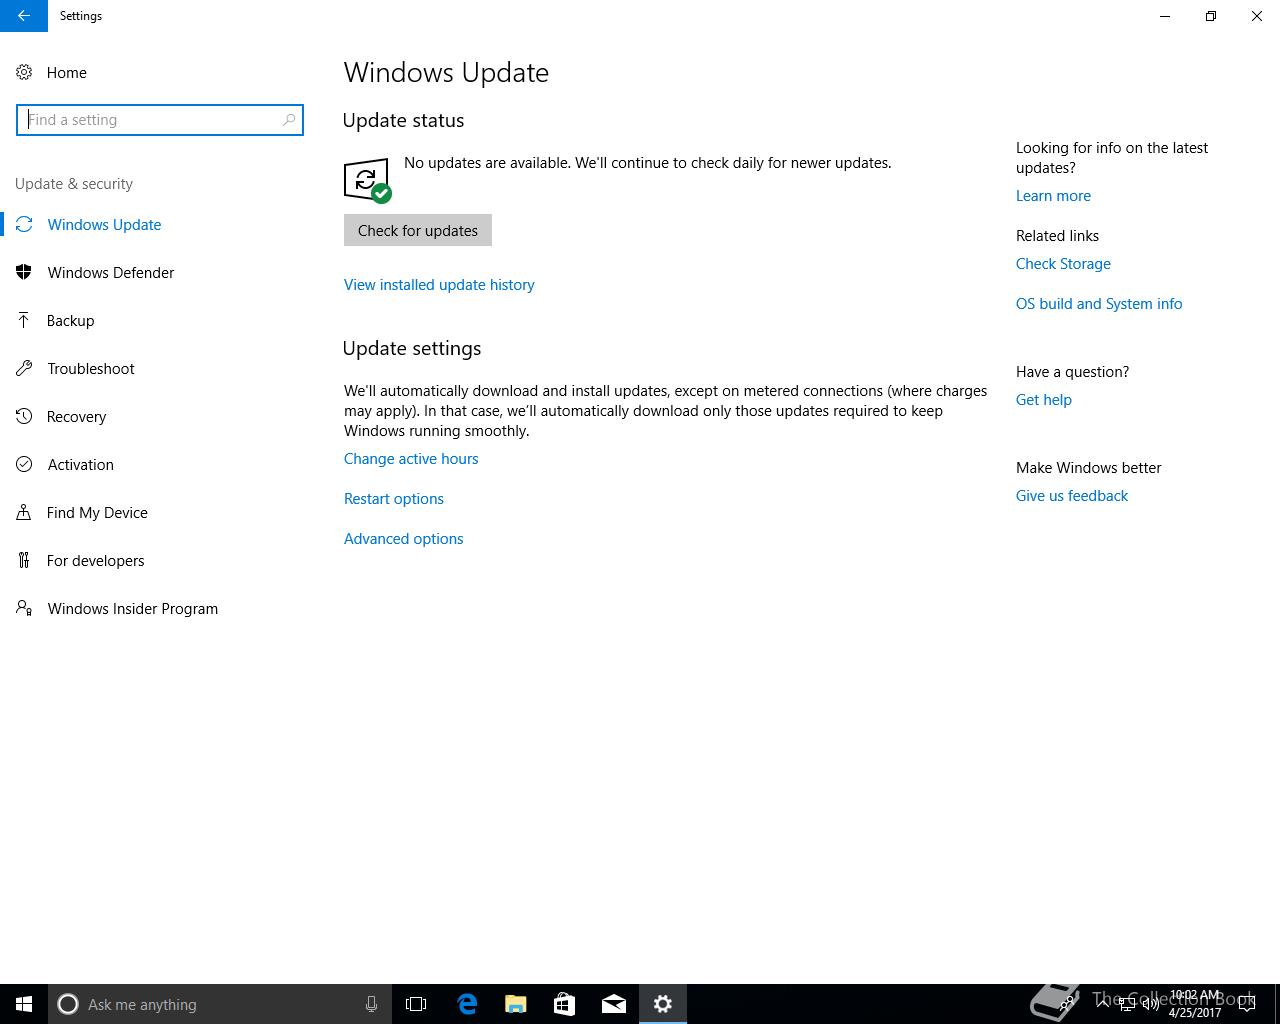The height and width of the screenshot is (1024, 1280).
Task: Click the Backup upload arrow icon
Action: [24, 320]
